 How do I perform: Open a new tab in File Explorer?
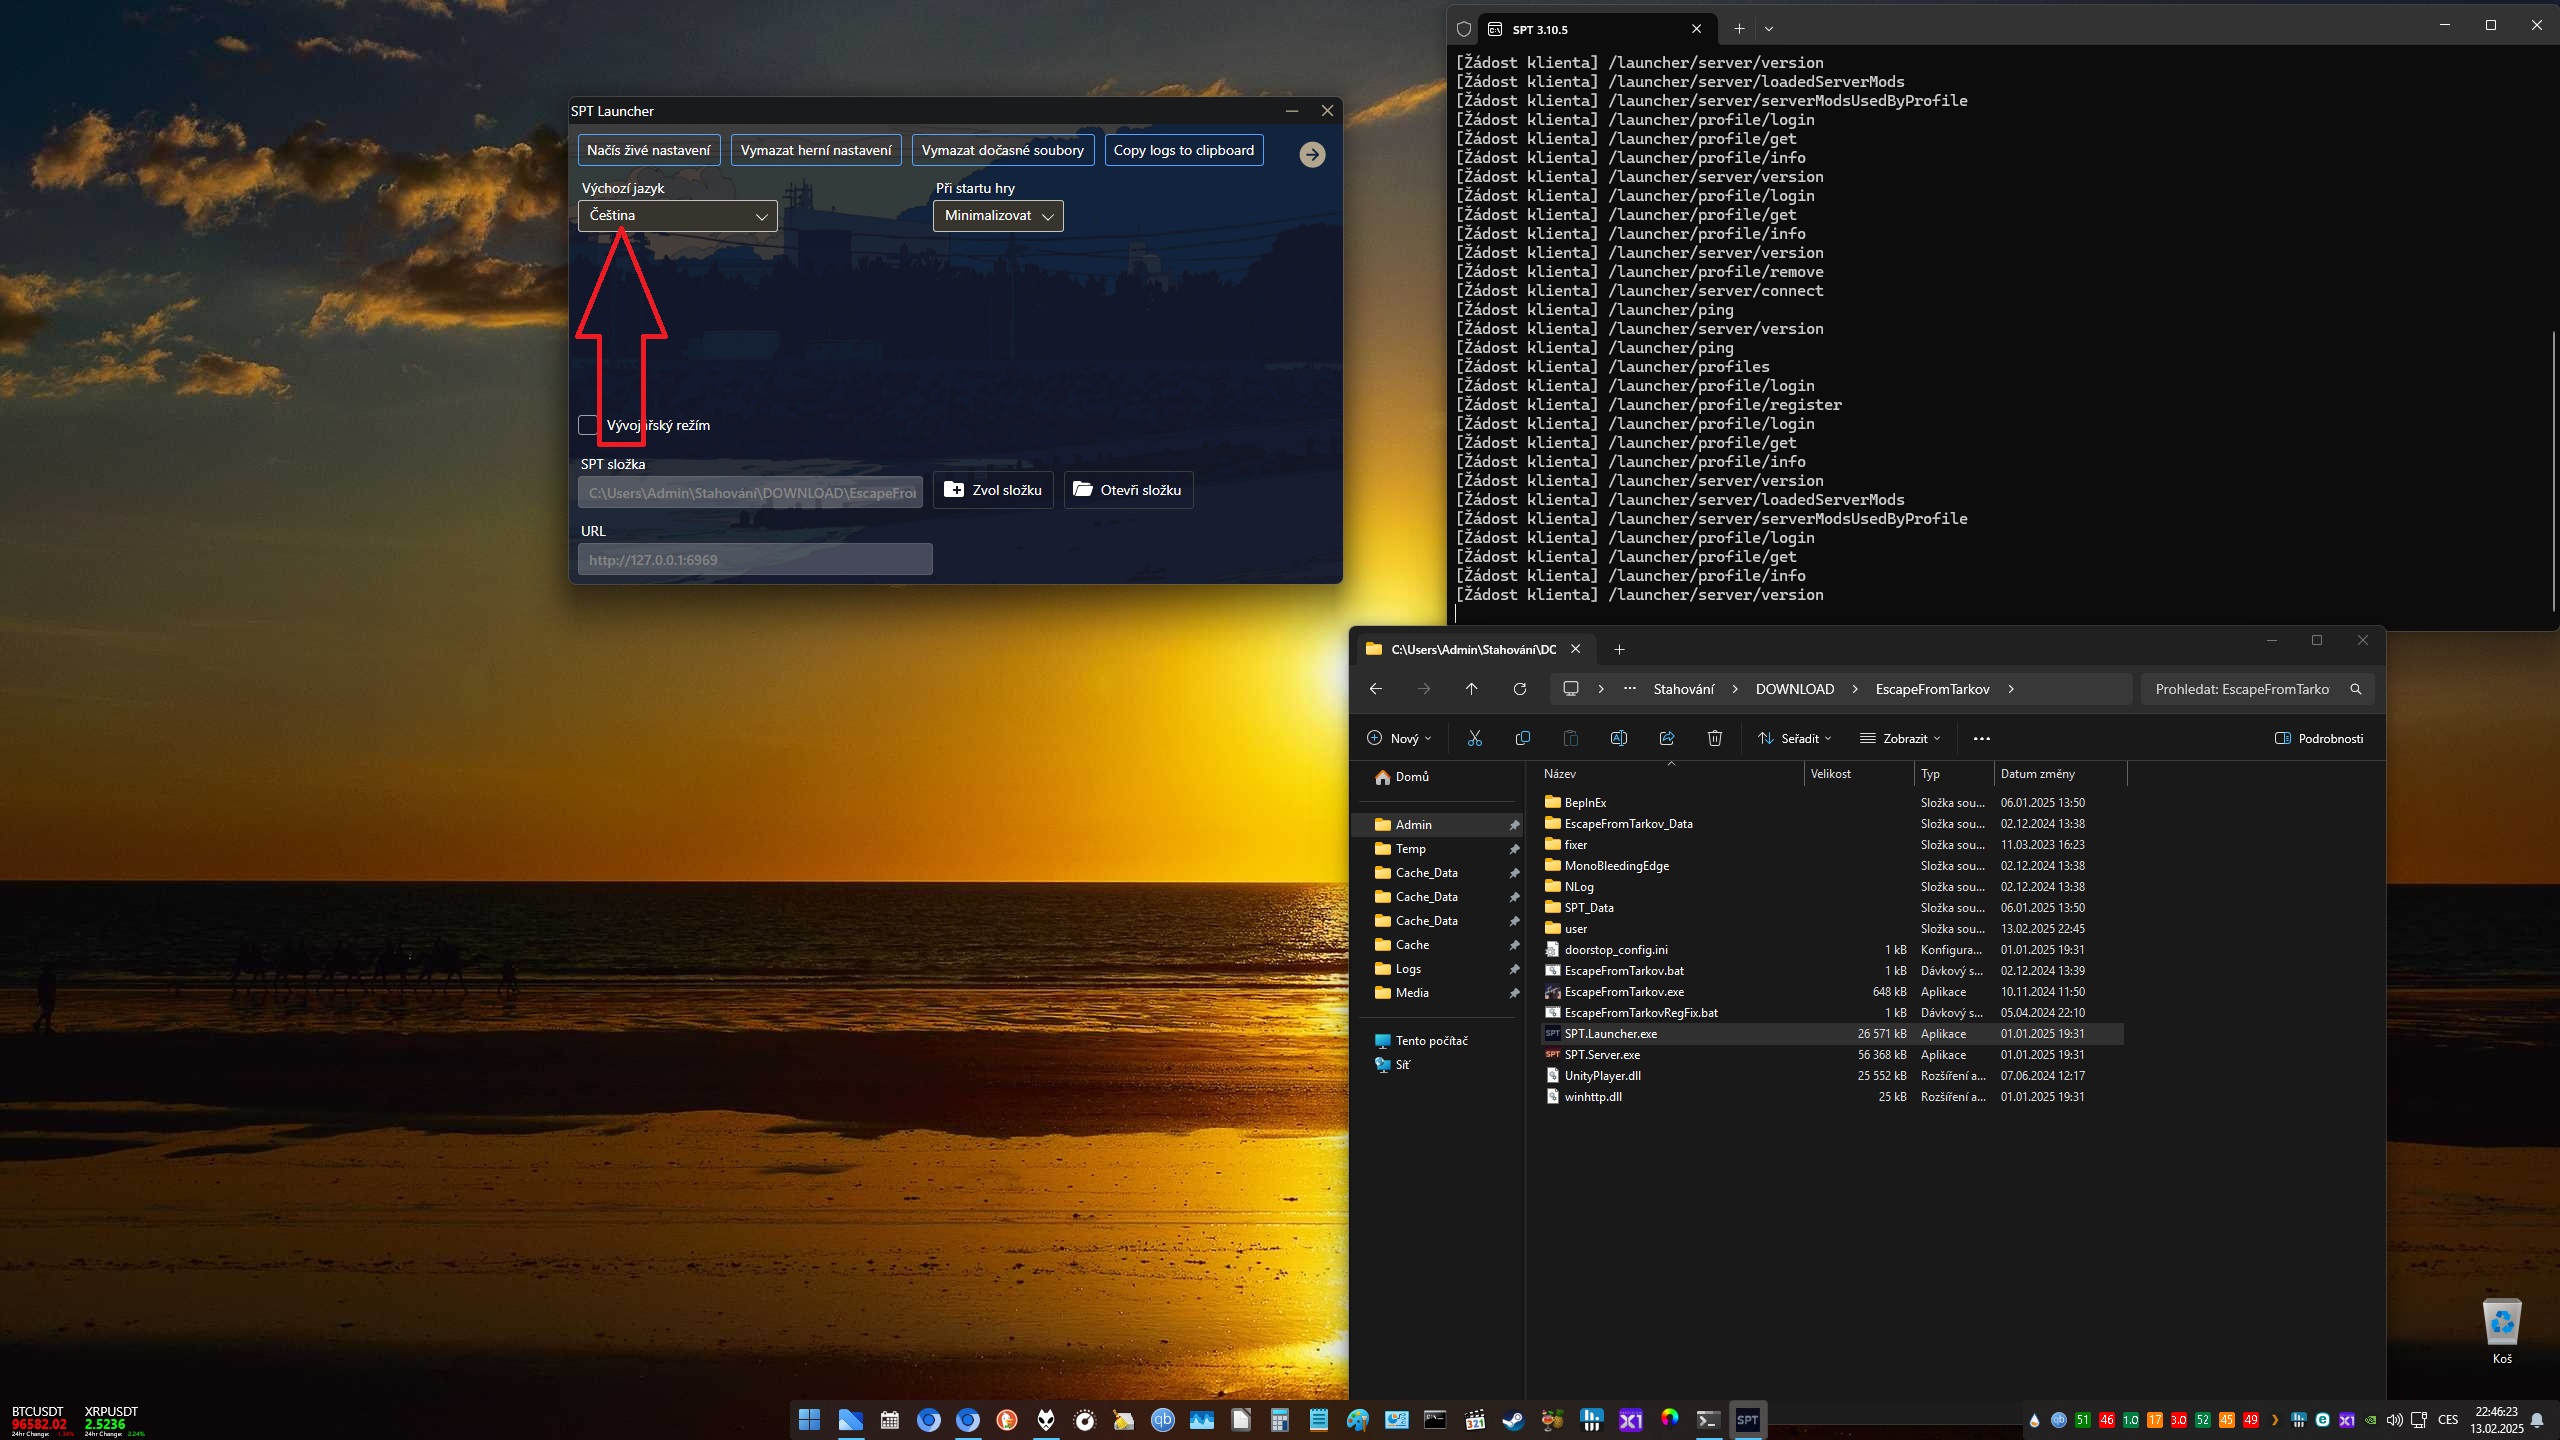tap(1619, 650)
